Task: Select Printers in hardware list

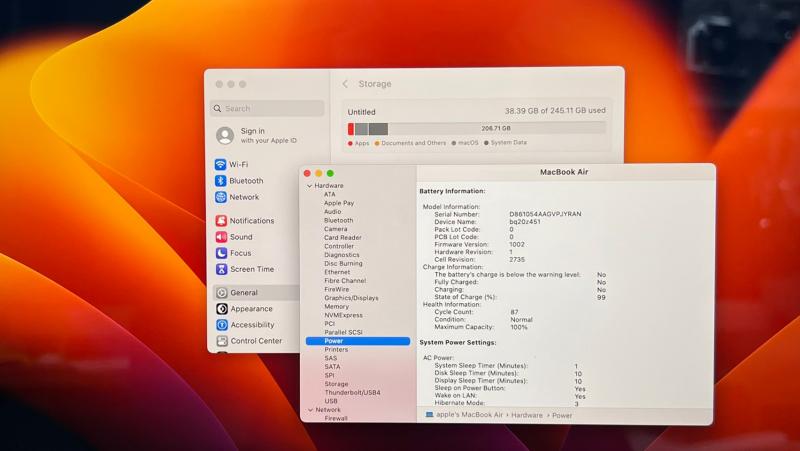Action: click(336, 349)
